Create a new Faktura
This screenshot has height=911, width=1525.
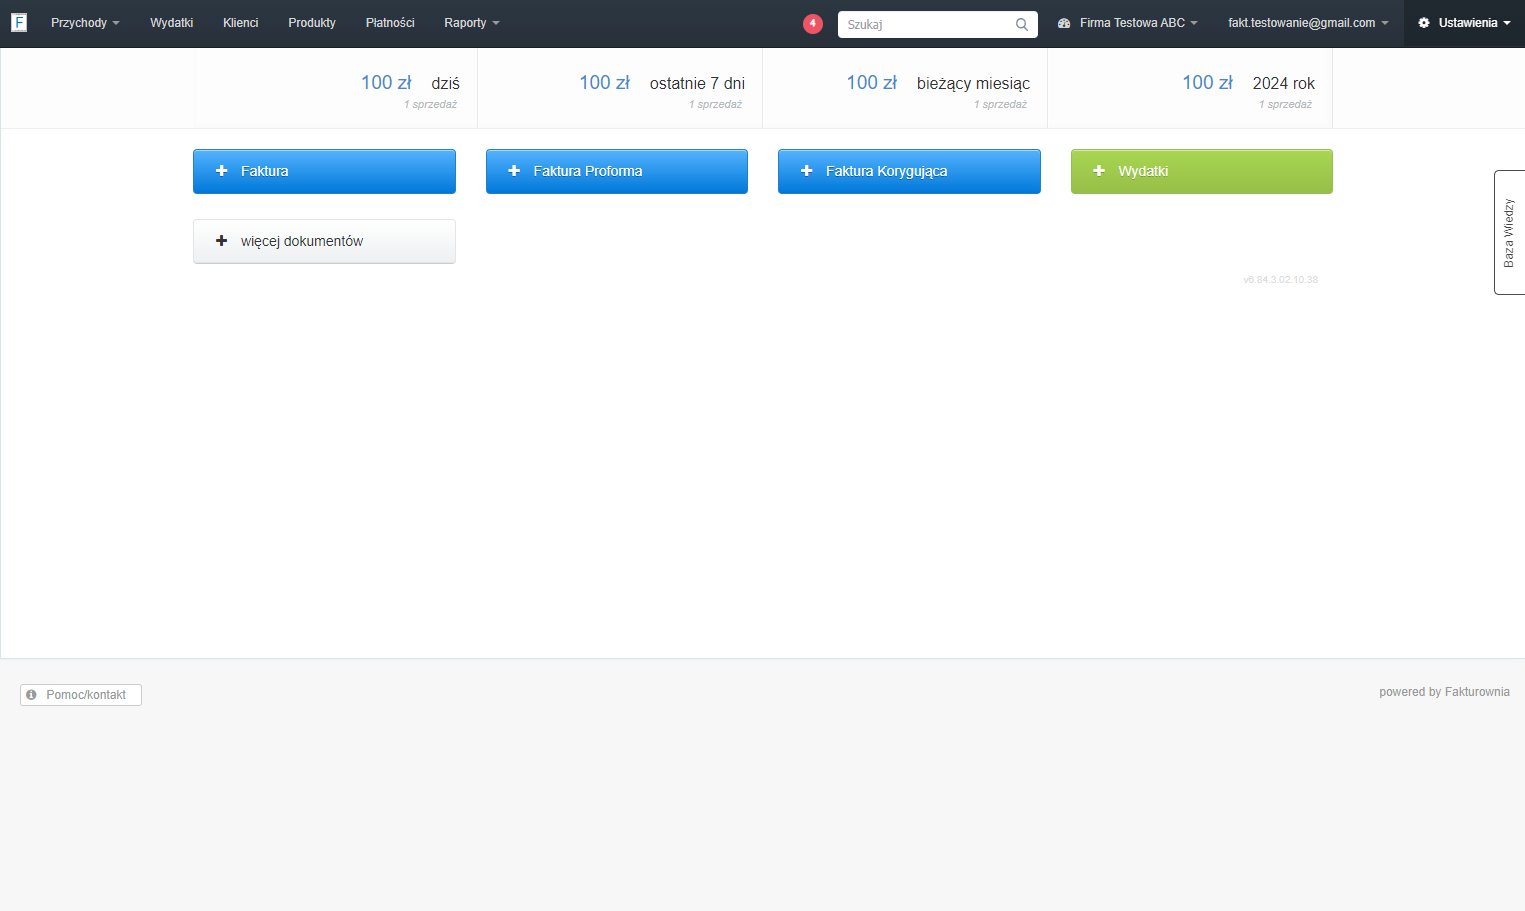coord(324,171)
